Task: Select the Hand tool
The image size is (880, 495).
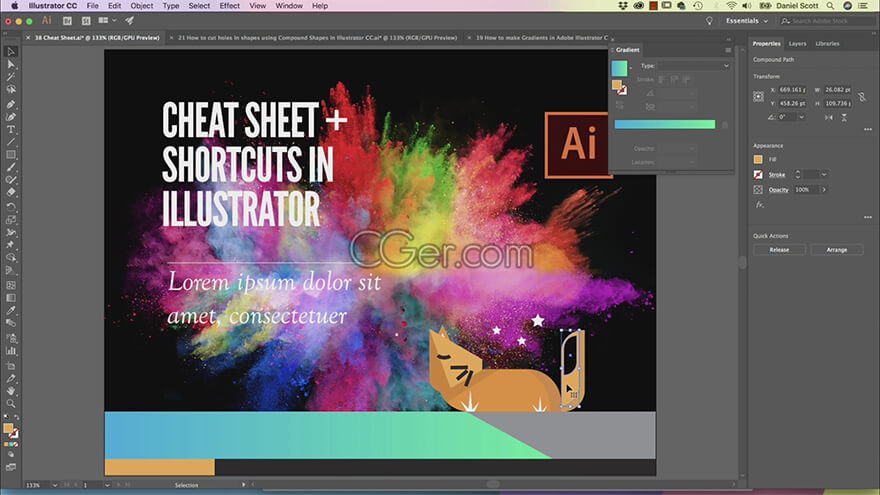Action: click(x=11, y=391)
